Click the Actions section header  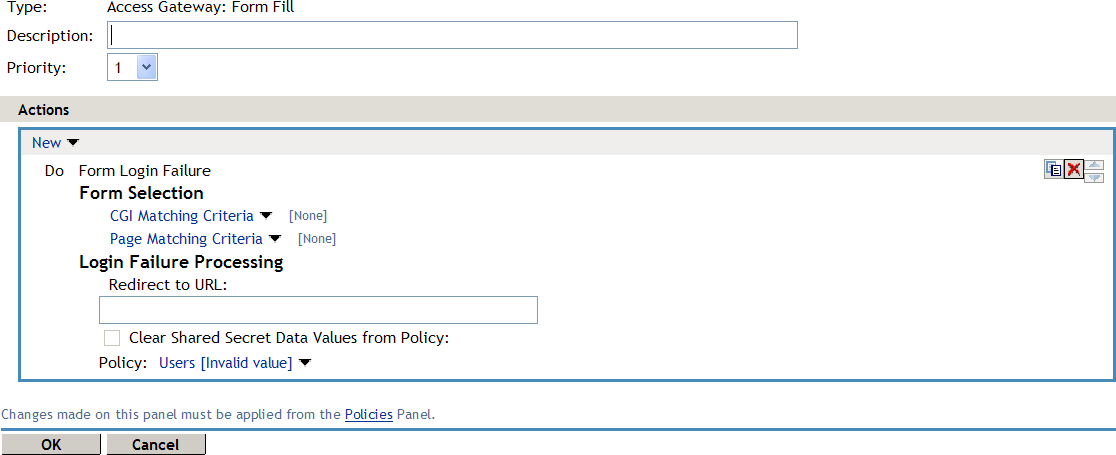point(43,110)
